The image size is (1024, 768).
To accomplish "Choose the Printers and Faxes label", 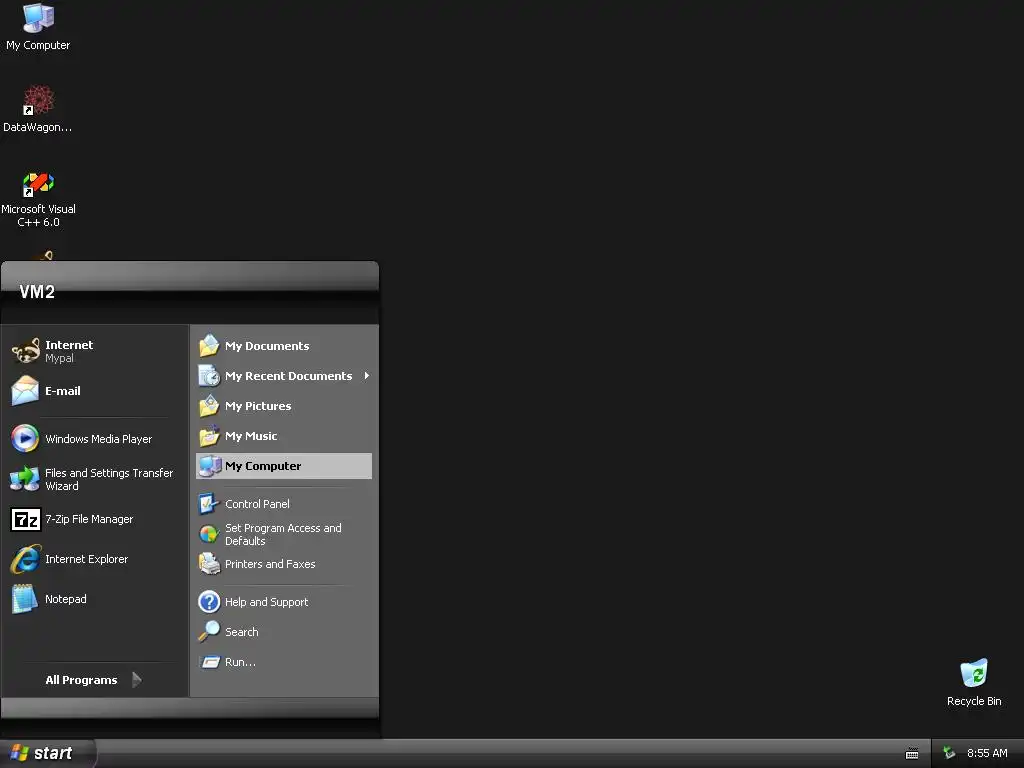I will 270,564.
